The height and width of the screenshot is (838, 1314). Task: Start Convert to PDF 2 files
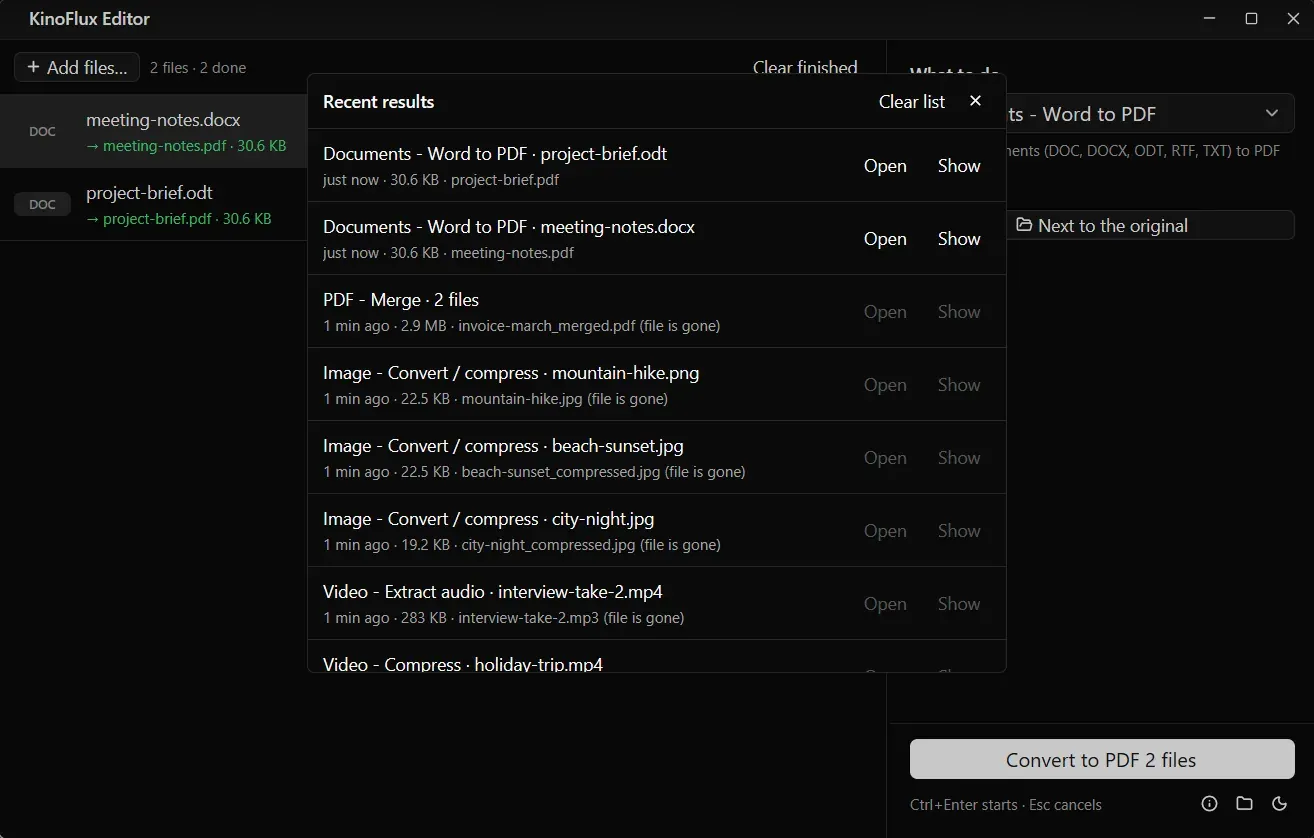click(1102, 760)
